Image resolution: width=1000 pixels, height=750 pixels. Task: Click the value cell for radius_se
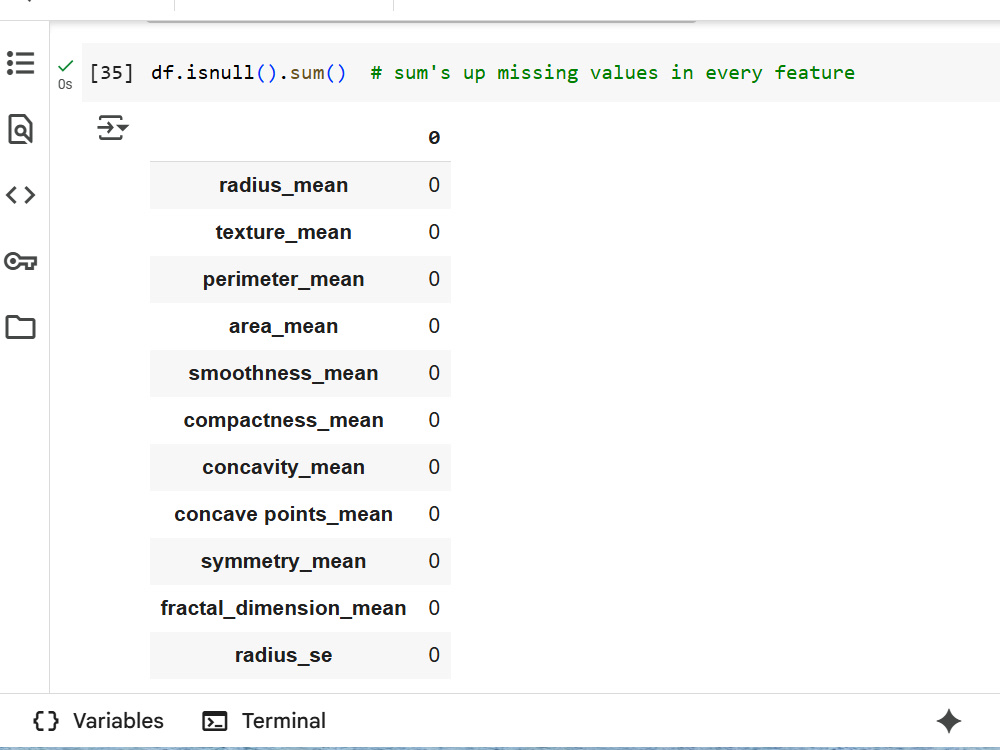(x=434, y=655)
